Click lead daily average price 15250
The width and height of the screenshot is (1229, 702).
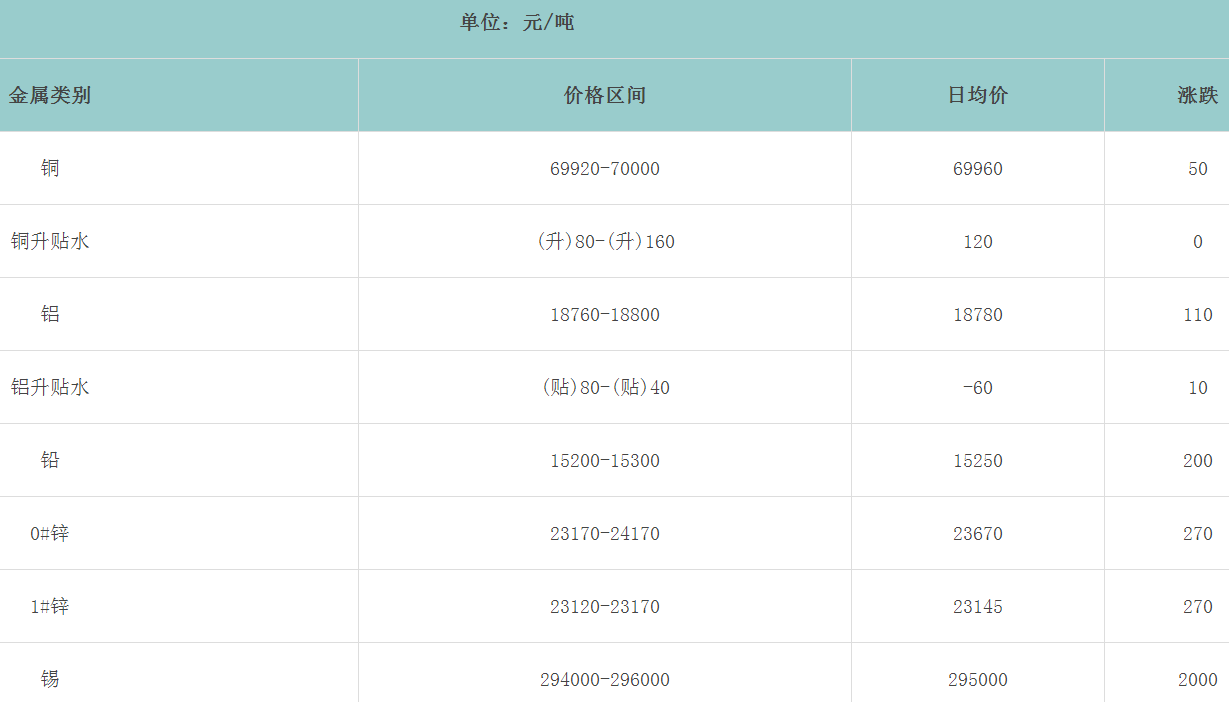977,461
